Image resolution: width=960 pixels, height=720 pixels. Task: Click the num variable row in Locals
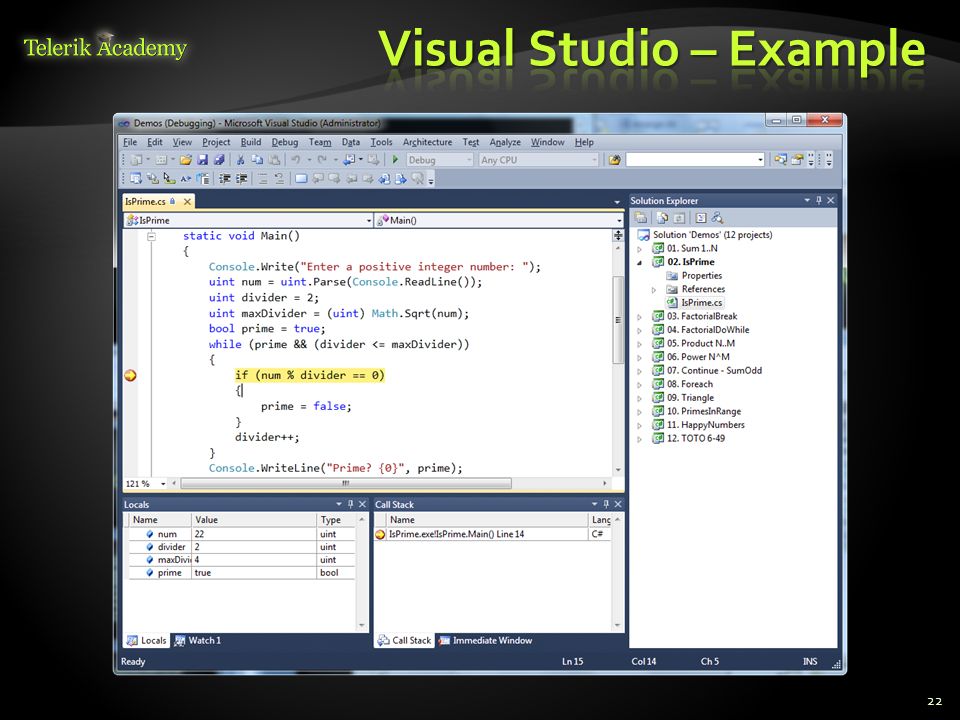241,534
